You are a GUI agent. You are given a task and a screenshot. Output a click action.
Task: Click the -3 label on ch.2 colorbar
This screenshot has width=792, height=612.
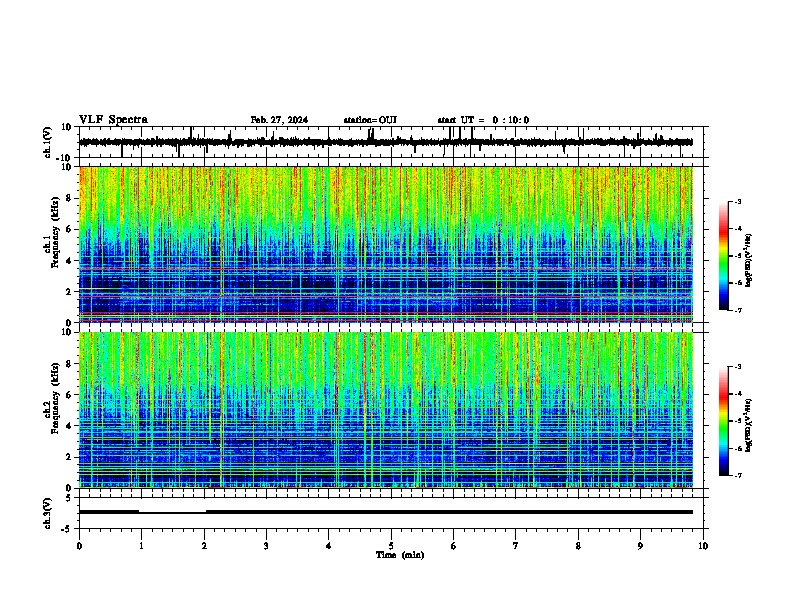738,367
